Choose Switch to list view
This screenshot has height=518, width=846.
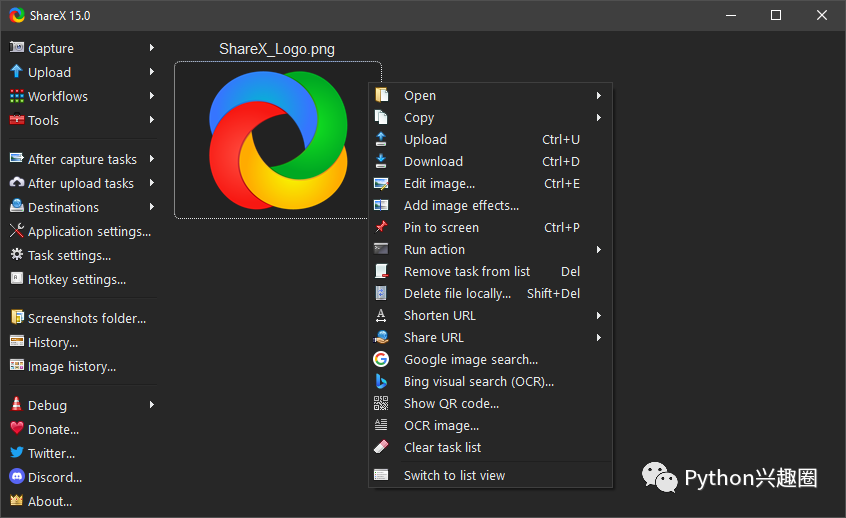click(x=454, y=475)
